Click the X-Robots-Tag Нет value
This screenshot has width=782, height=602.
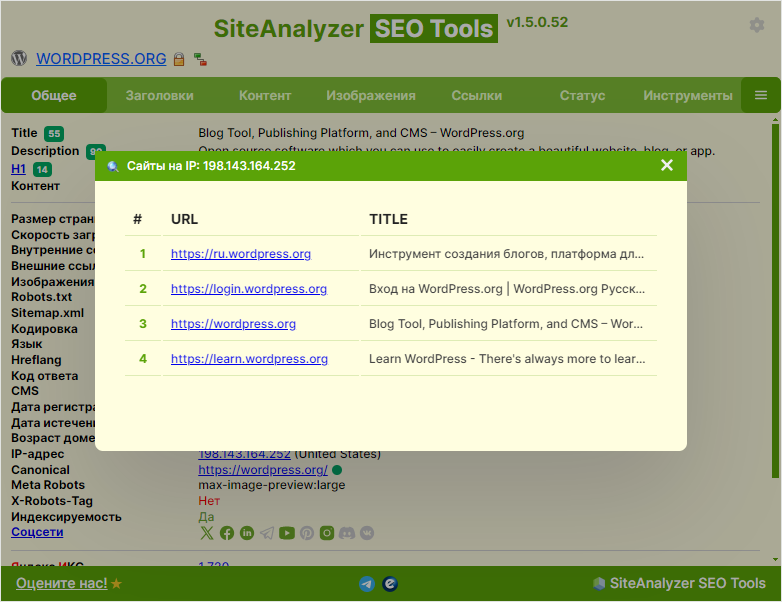(209, 501)
